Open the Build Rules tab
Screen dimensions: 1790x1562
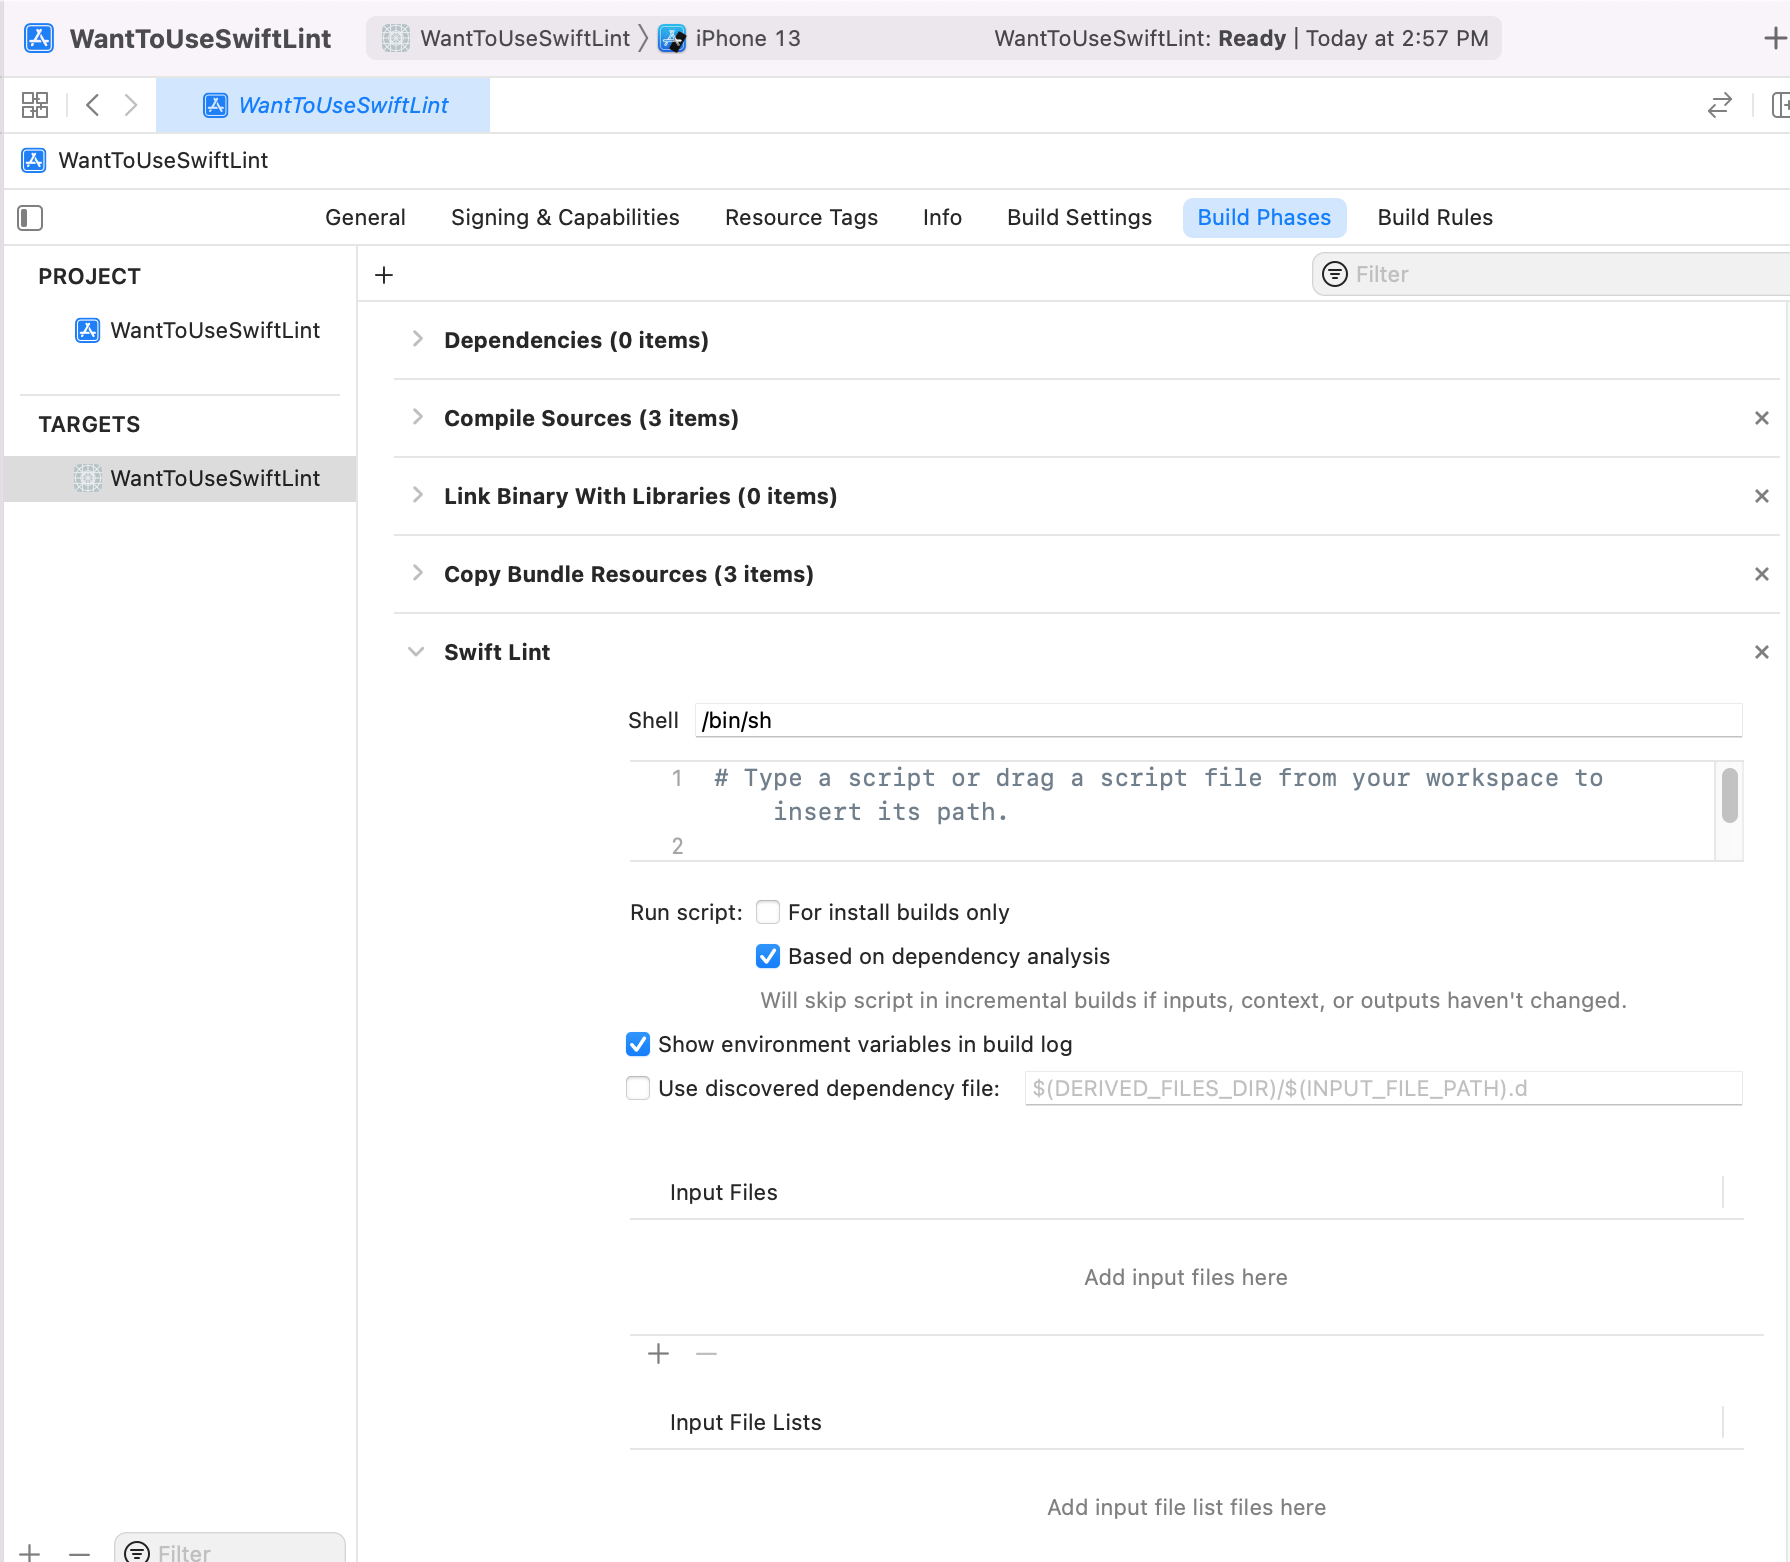[1435, 217]
